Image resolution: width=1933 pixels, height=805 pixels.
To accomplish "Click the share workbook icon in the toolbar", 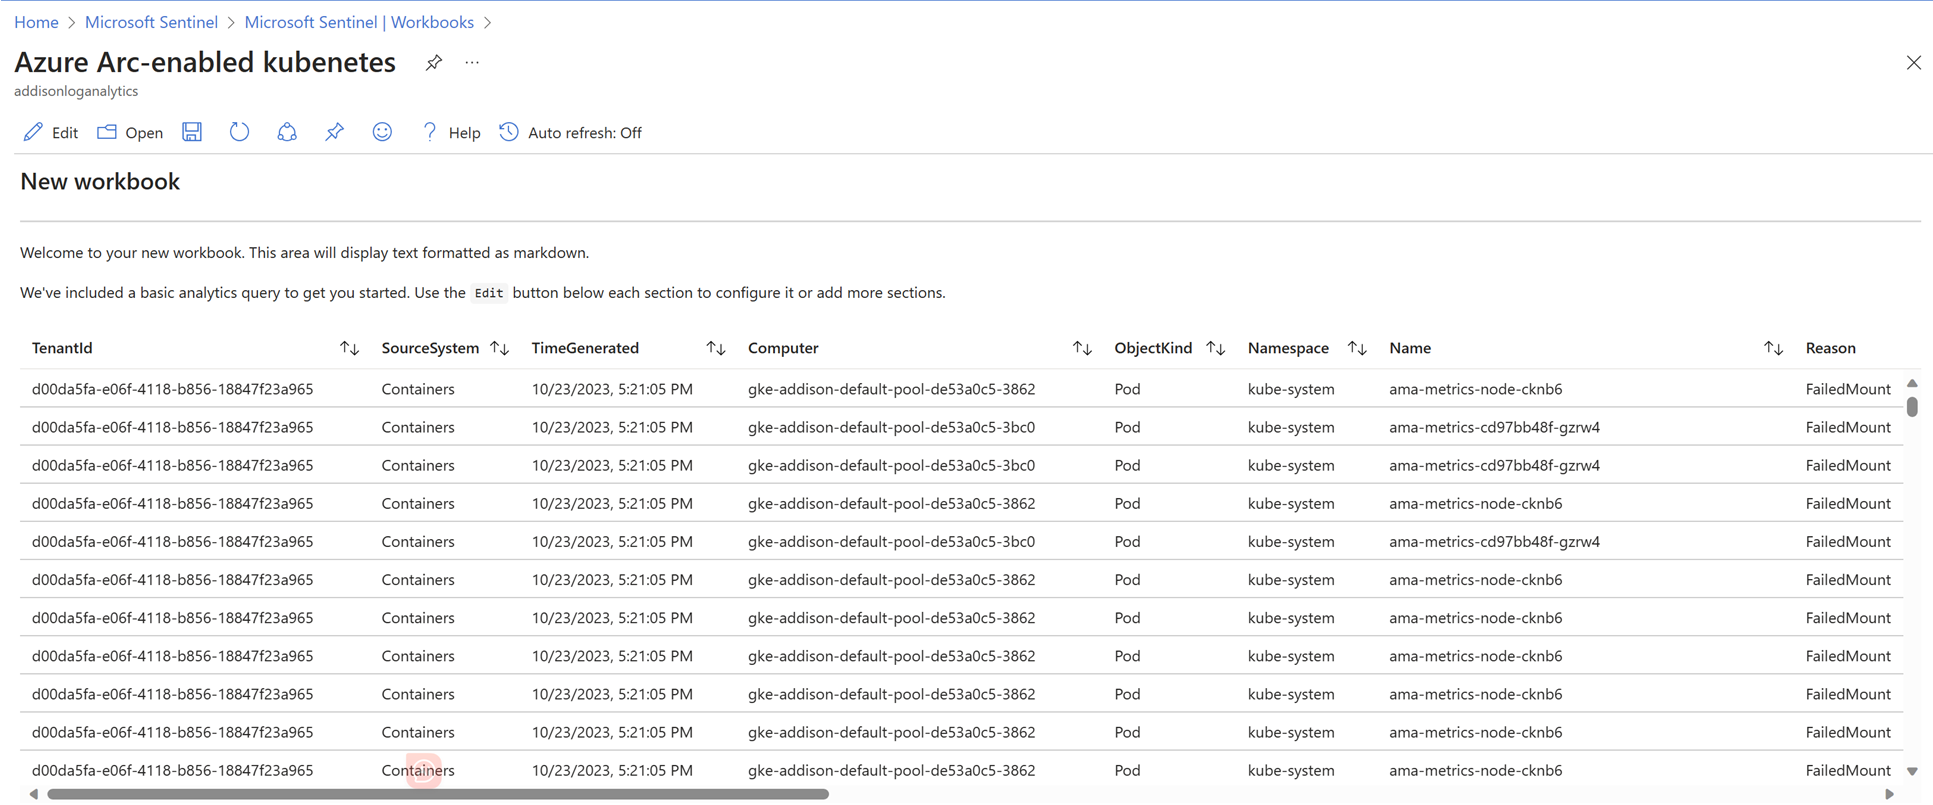I will (287, 132).
